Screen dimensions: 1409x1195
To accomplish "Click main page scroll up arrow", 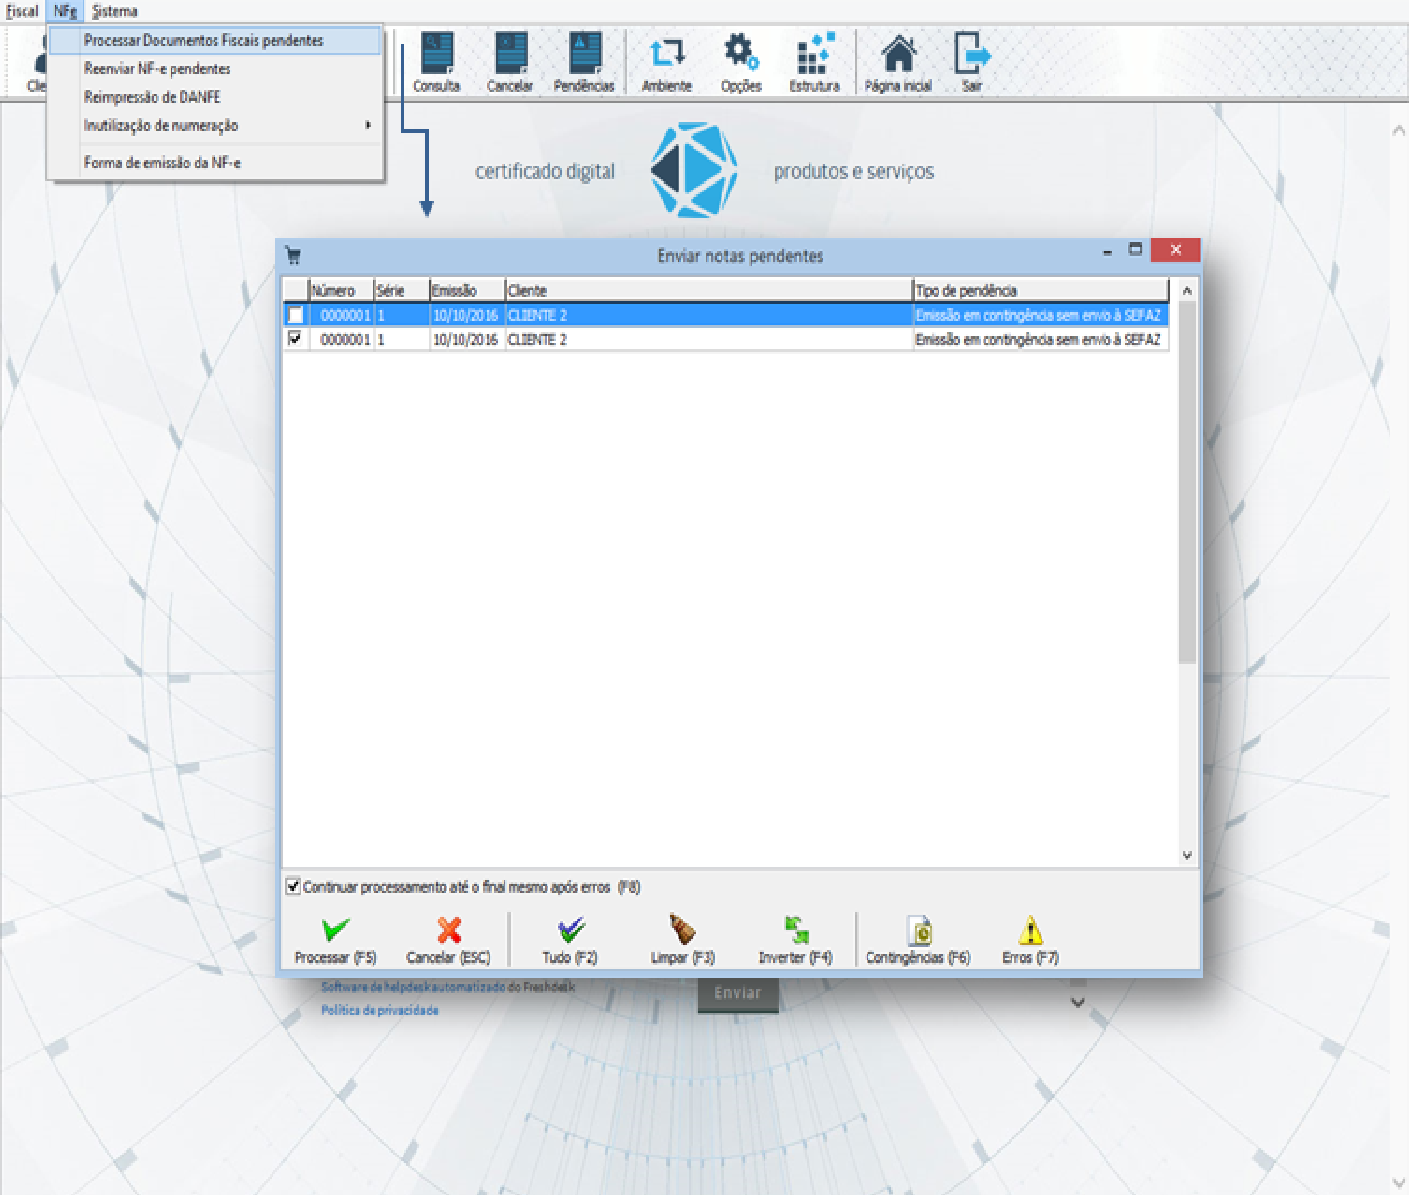I will (x=1398, y=130).
